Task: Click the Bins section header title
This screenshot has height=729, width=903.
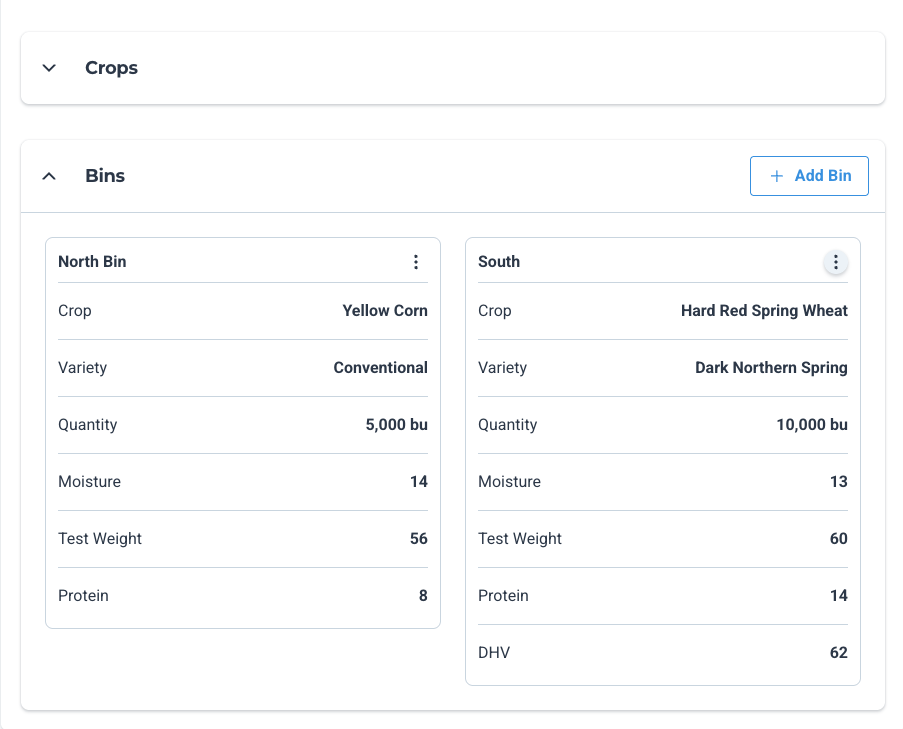Action: pyautogui.click(x=105, y=176)
